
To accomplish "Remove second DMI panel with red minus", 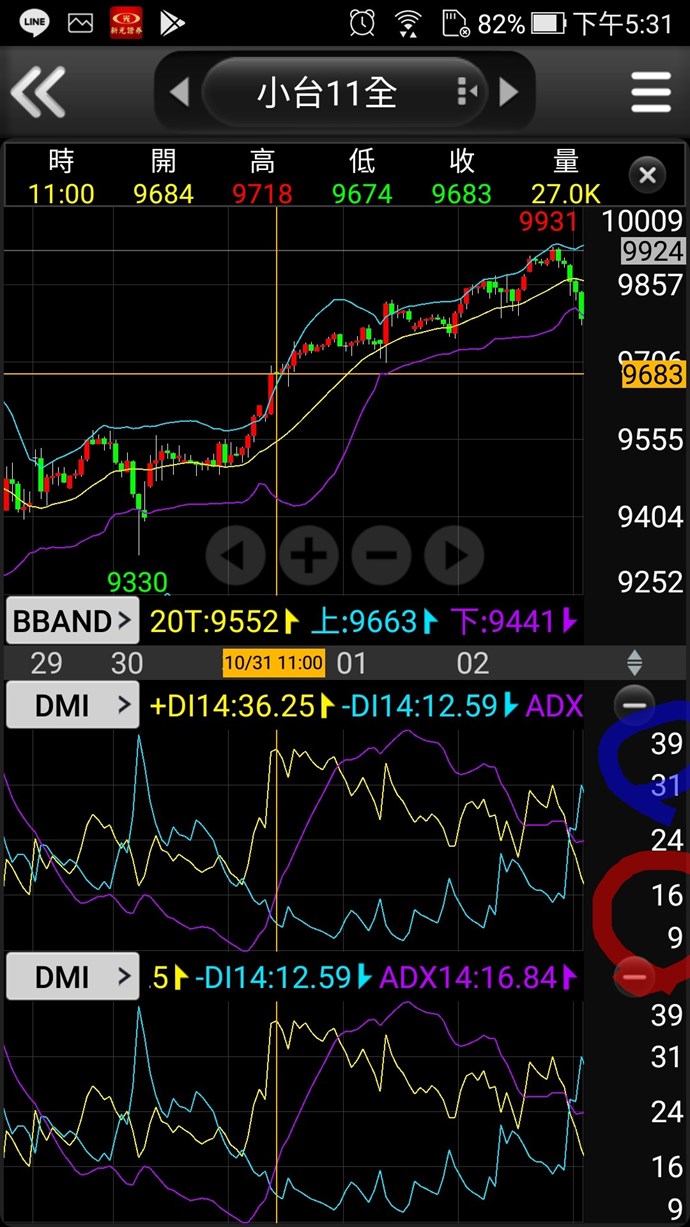I will 633,975.
